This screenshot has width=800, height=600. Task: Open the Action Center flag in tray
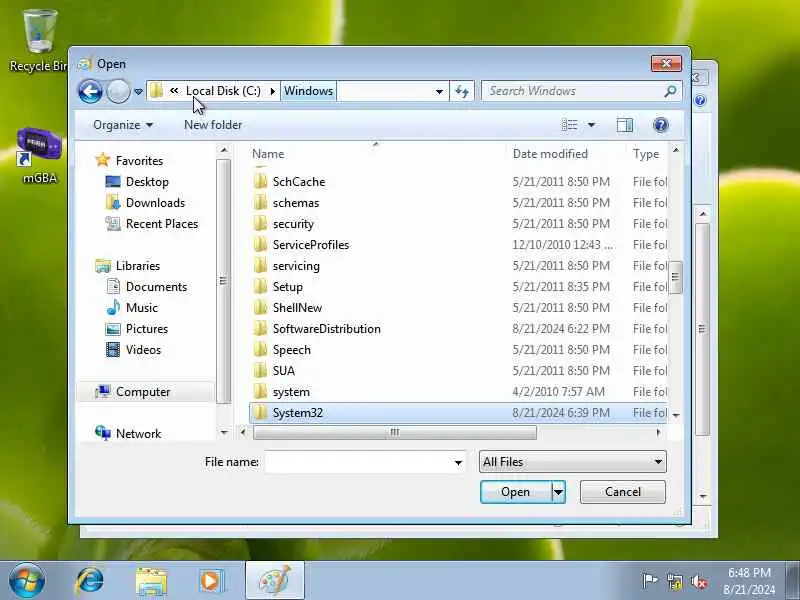649,581
